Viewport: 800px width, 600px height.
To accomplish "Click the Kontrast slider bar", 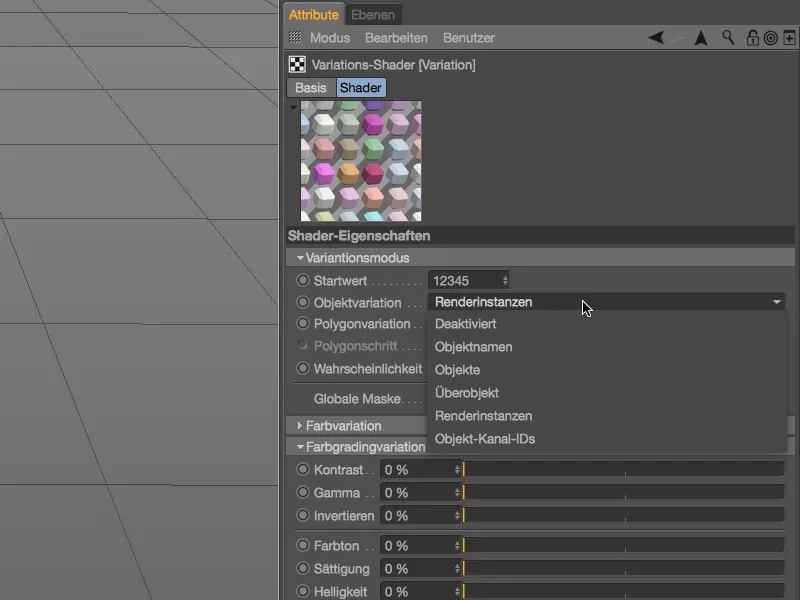I will (623, 469).
